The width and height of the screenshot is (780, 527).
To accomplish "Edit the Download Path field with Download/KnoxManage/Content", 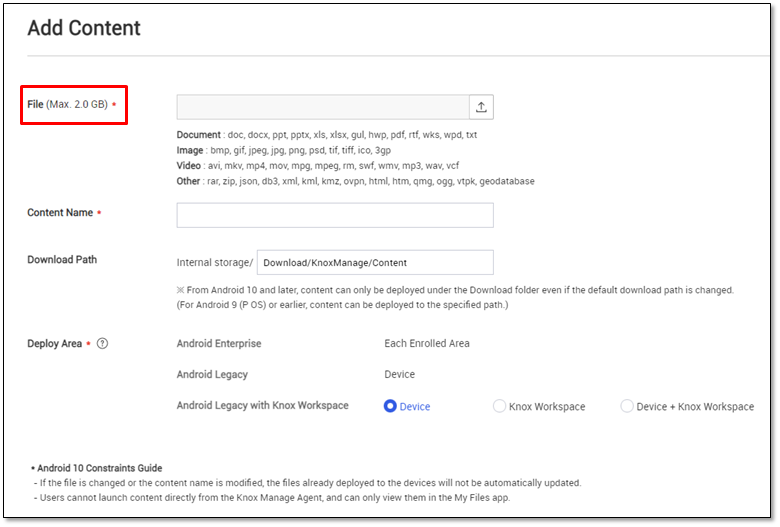I will pyautogui.click(x=375, y=262).
